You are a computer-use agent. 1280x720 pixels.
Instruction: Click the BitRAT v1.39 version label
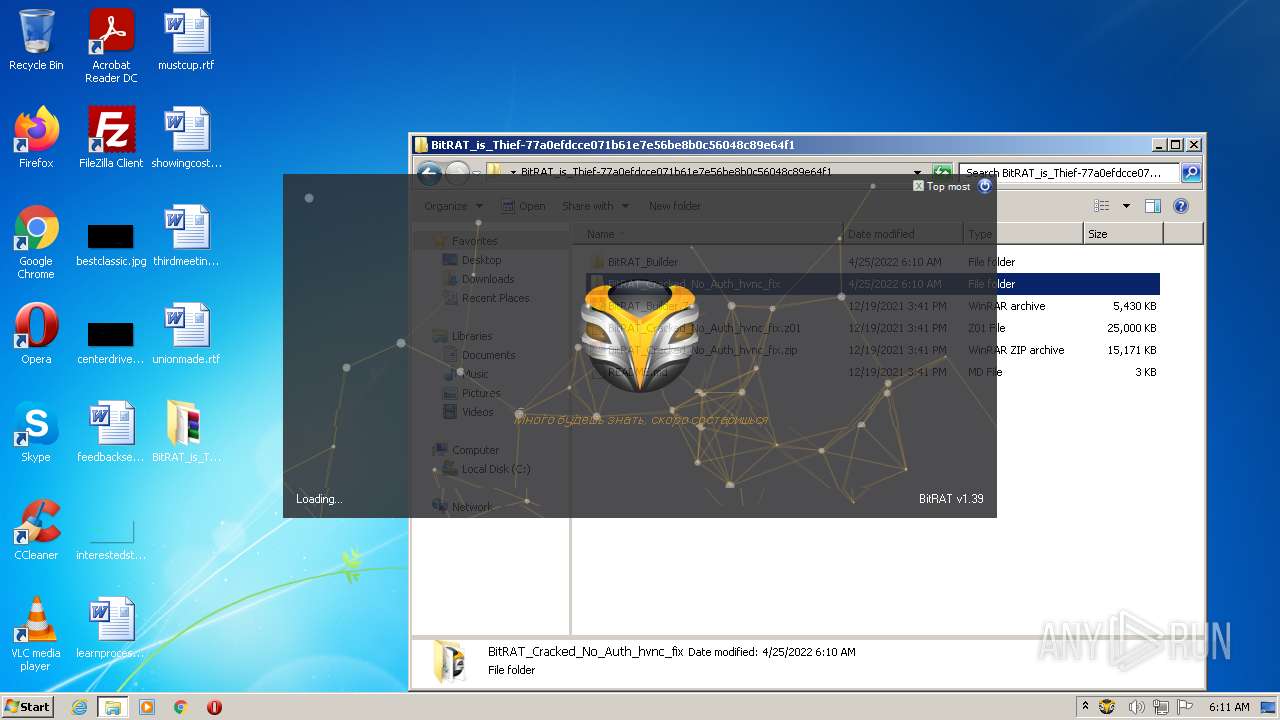point(951,499)
